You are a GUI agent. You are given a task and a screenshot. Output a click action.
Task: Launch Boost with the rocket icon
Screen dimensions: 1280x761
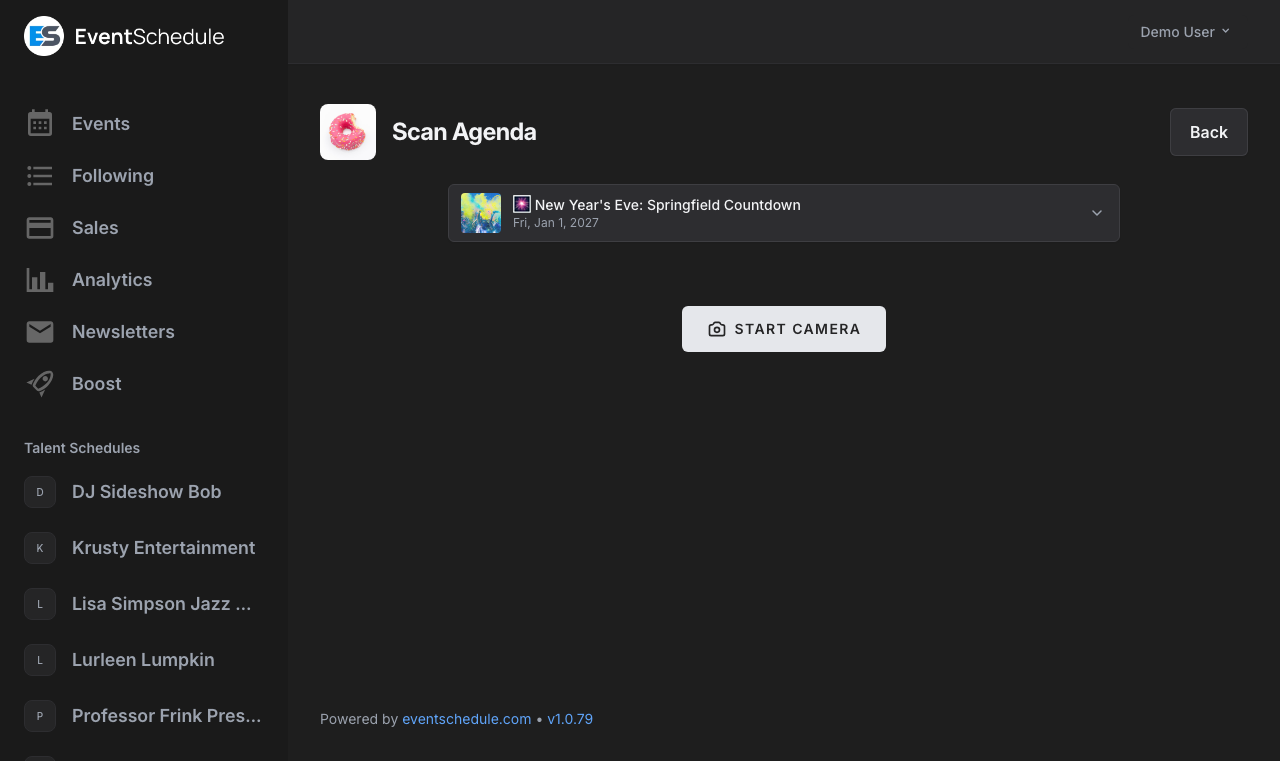[40, 384]
